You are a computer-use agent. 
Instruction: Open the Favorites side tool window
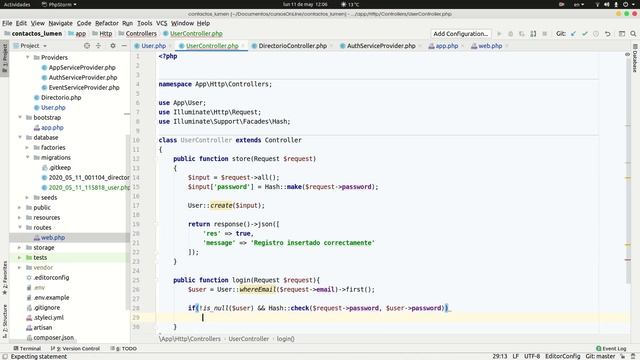pos(5,278)
